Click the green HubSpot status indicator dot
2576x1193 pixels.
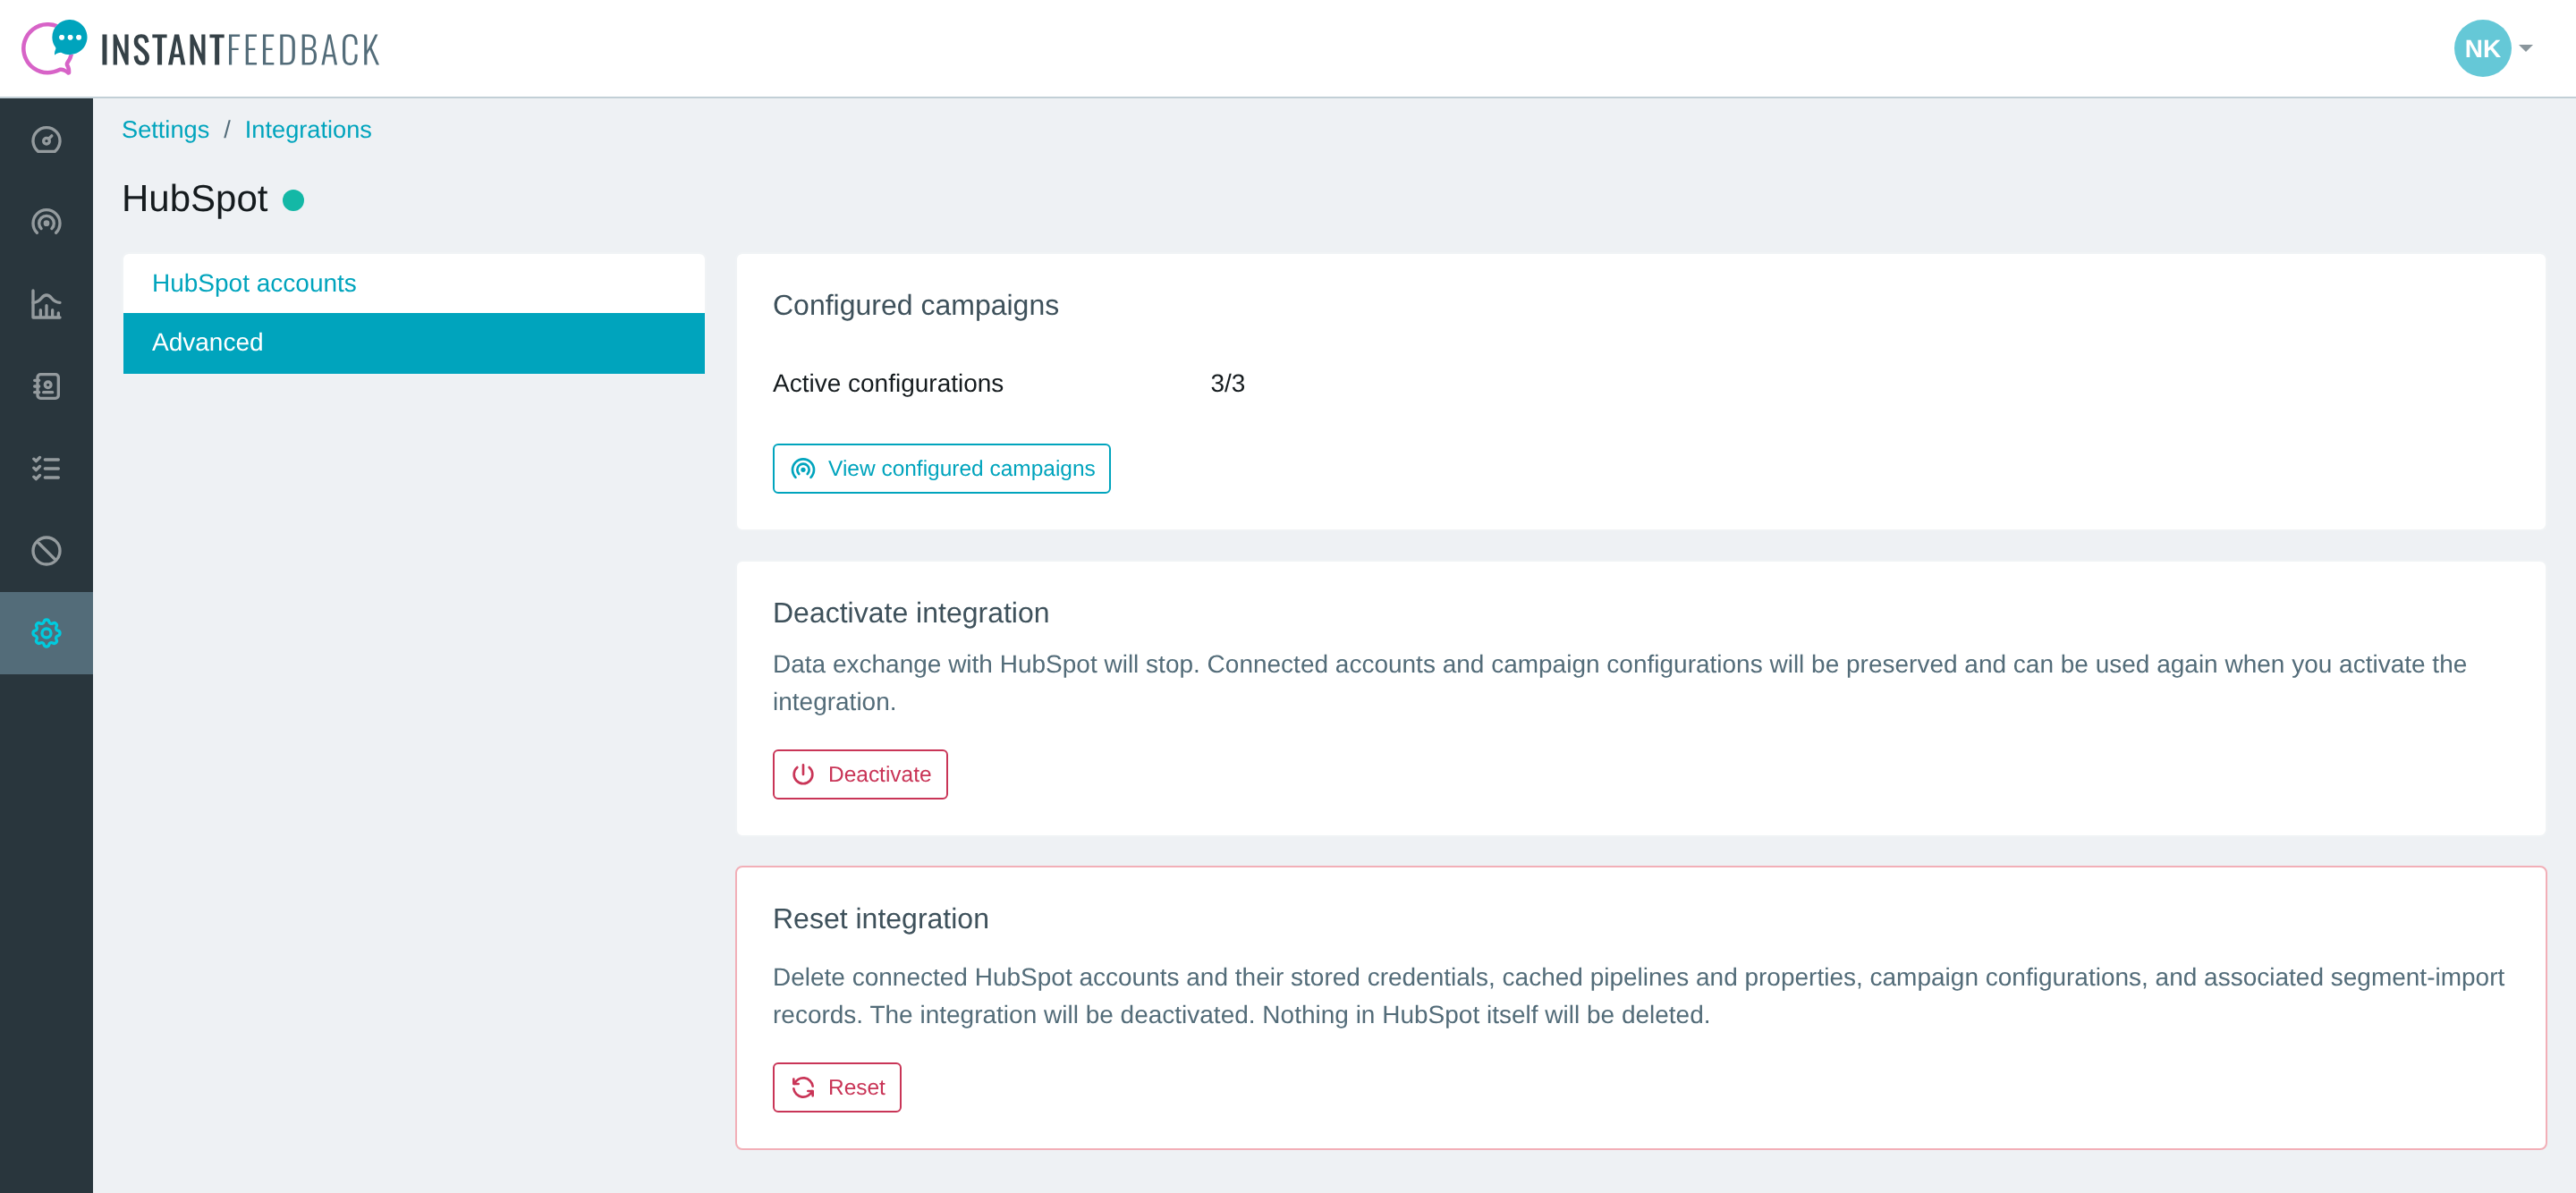click(293, 200)
